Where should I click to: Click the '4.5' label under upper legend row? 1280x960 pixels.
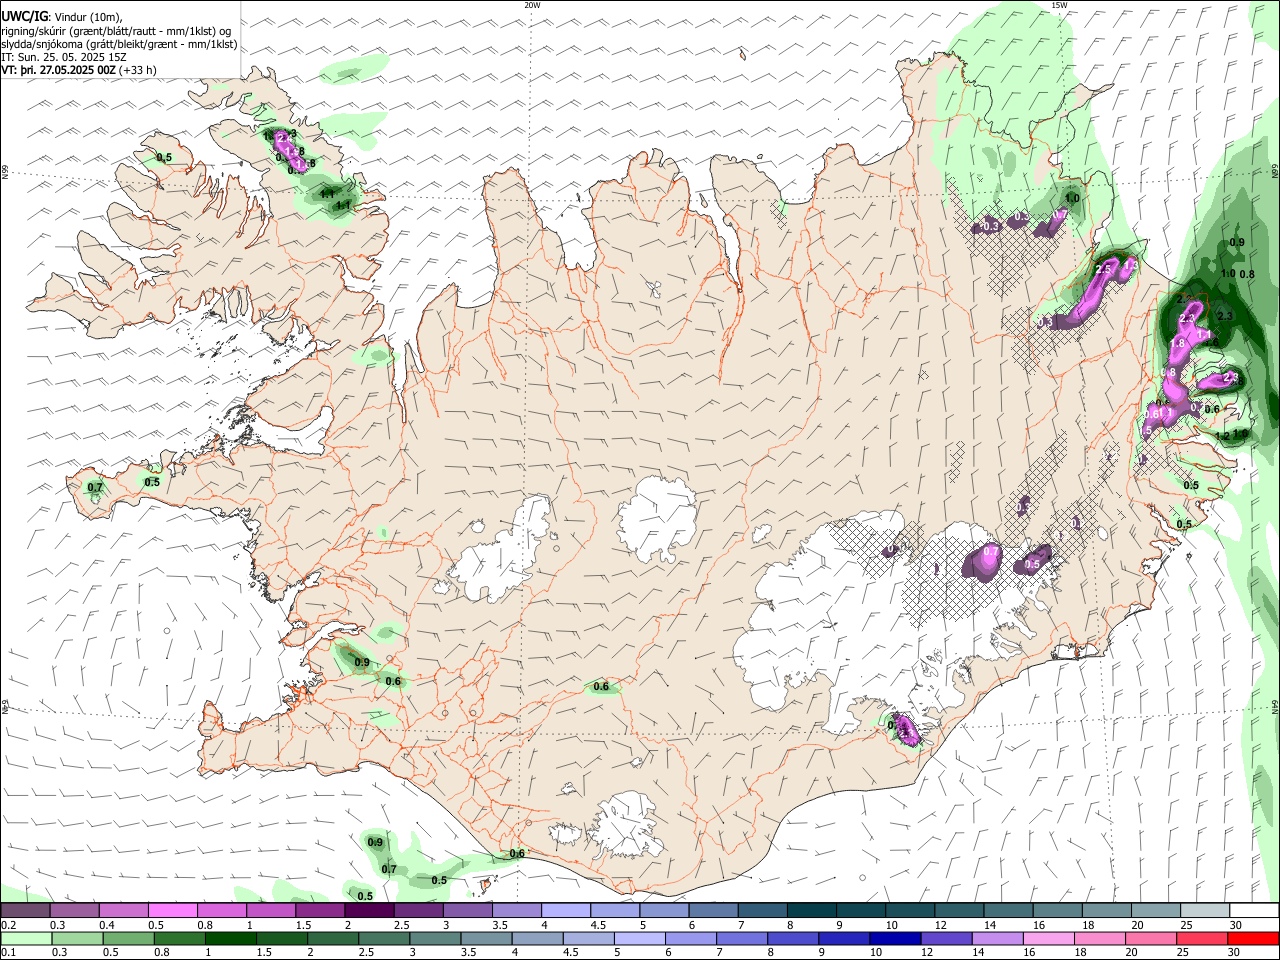coord(598,925)
